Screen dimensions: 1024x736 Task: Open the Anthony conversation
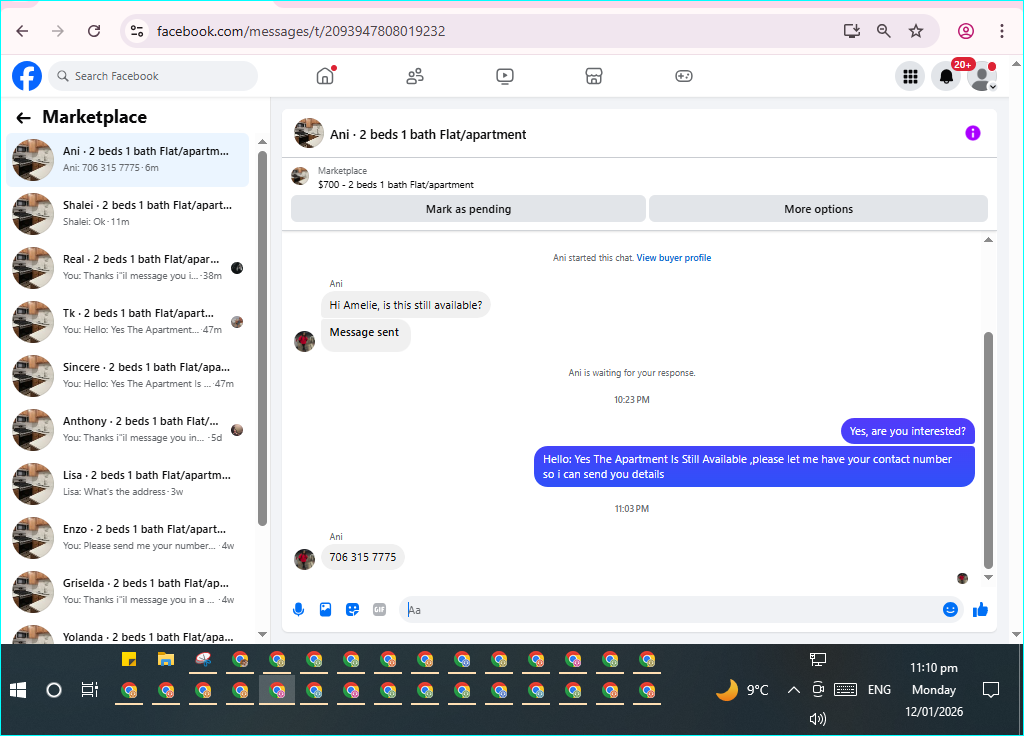128,430
